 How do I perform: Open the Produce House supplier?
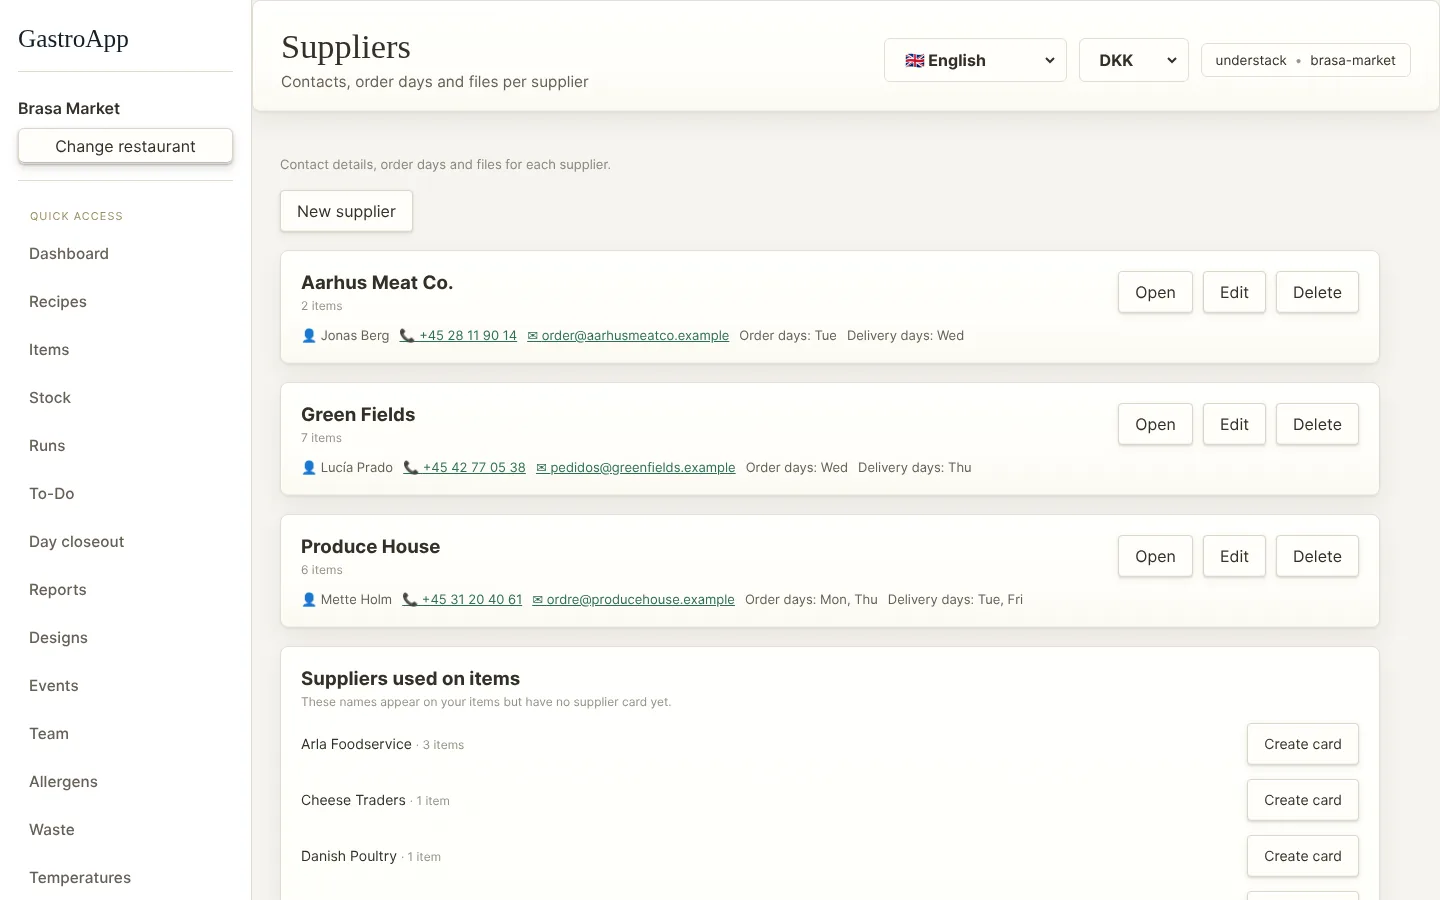(1155, 556)
